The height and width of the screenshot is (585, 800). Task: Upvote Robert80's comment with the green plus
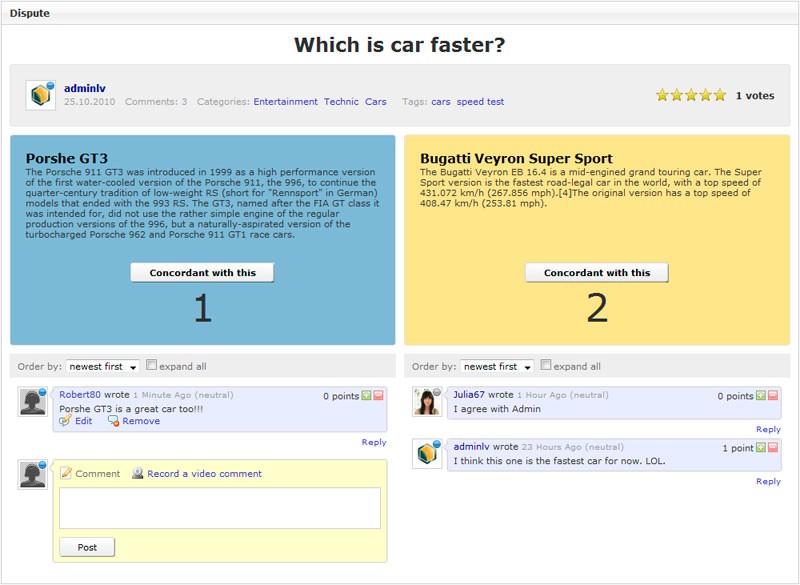tap(366, 395)
